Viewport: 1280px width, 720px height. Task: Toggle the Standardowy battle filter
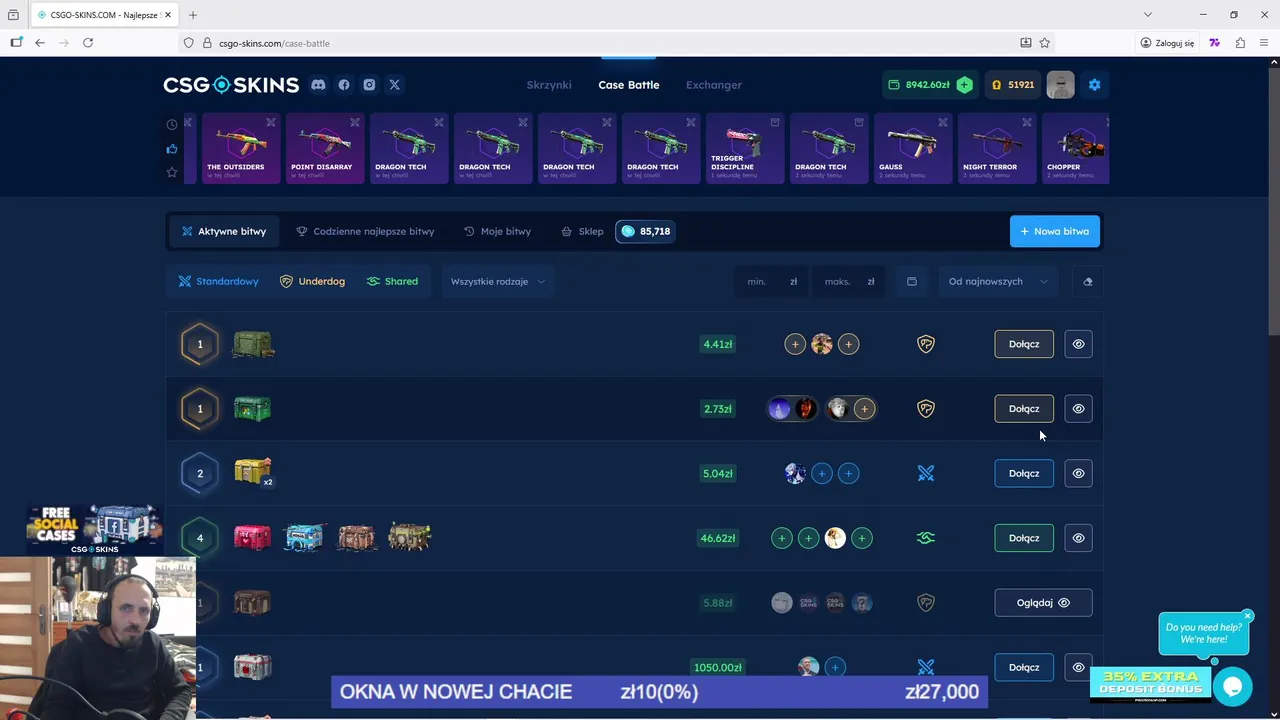[218, 282]
